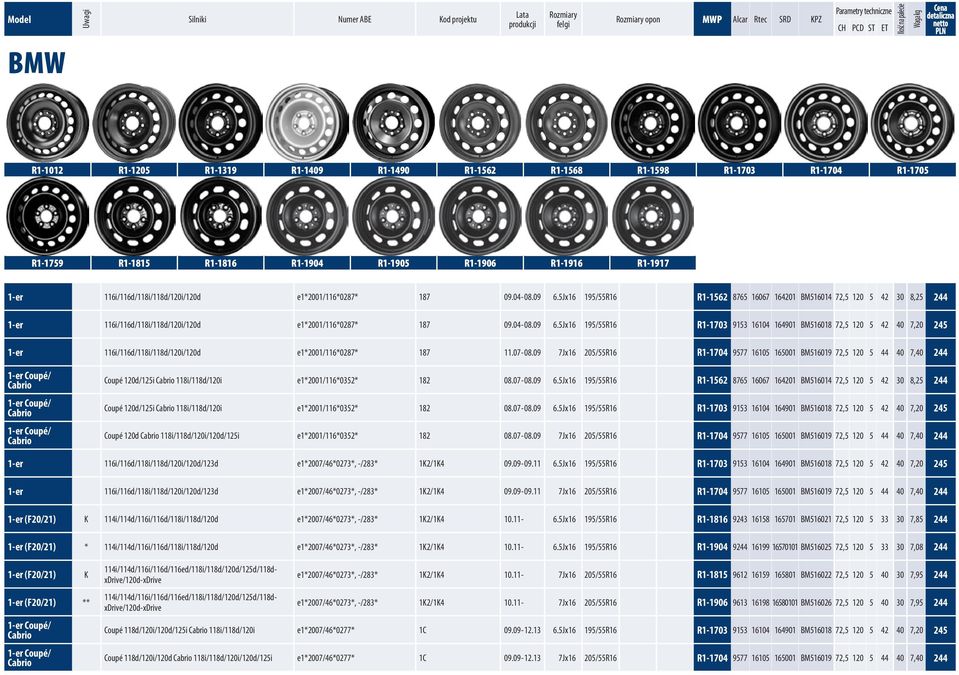Viewport: 959px width, 675px height.
Task: Choose the R1-1568 wheel image
Action: click(566, 122)
